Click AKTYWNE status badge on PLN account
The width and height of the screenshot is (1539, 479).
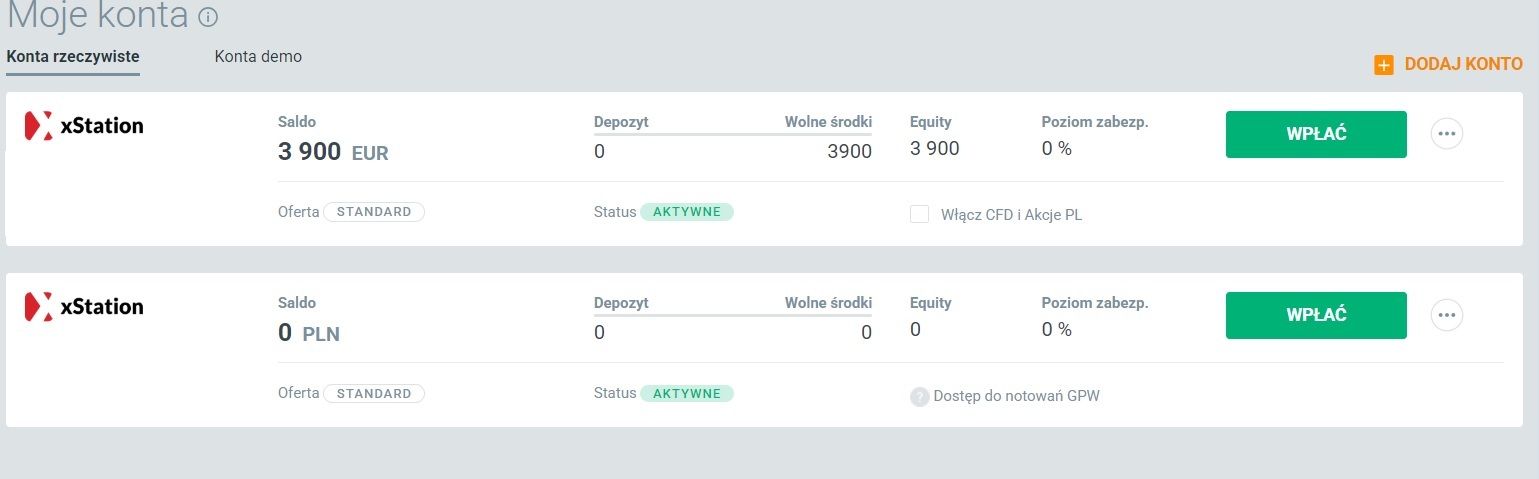coord(687,394)
